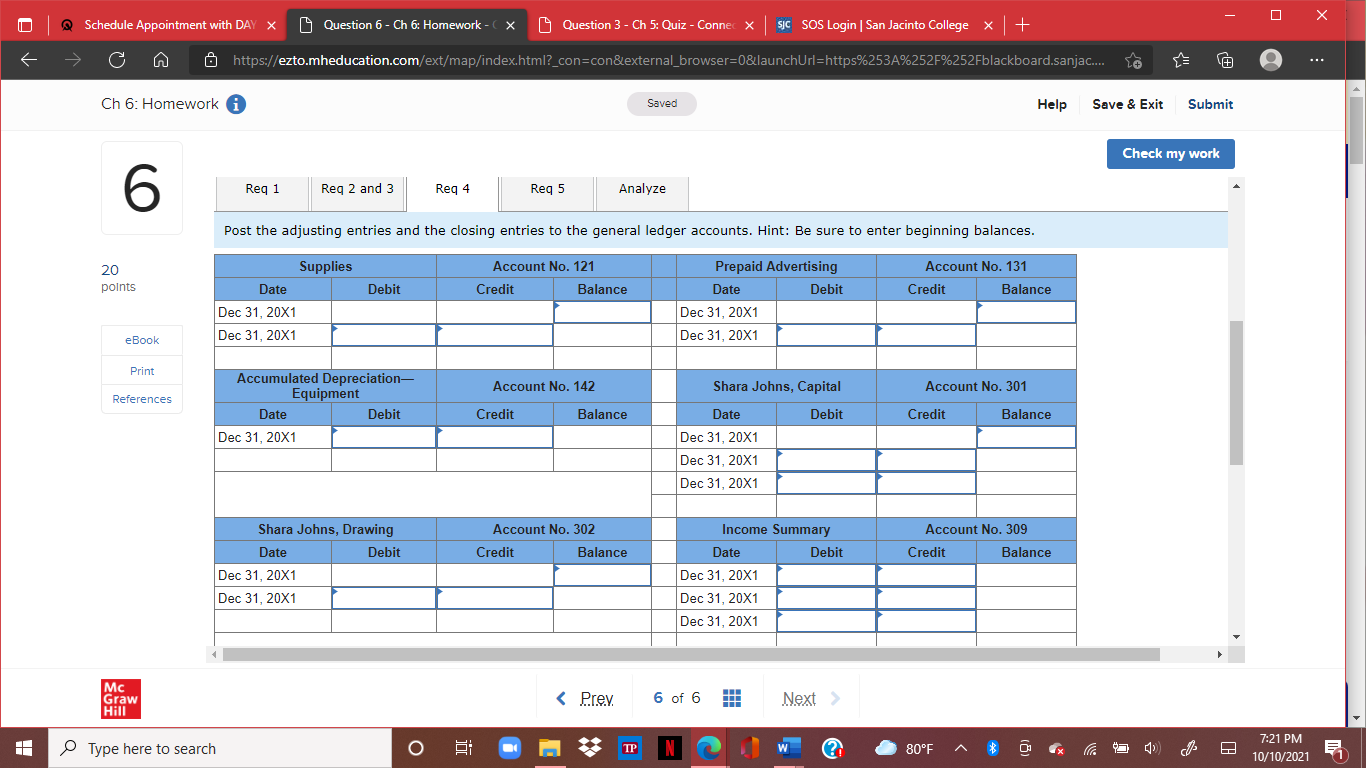Click the Submit link
The height and width of the screenshot is (768, 1366).
pos(1210,104)
